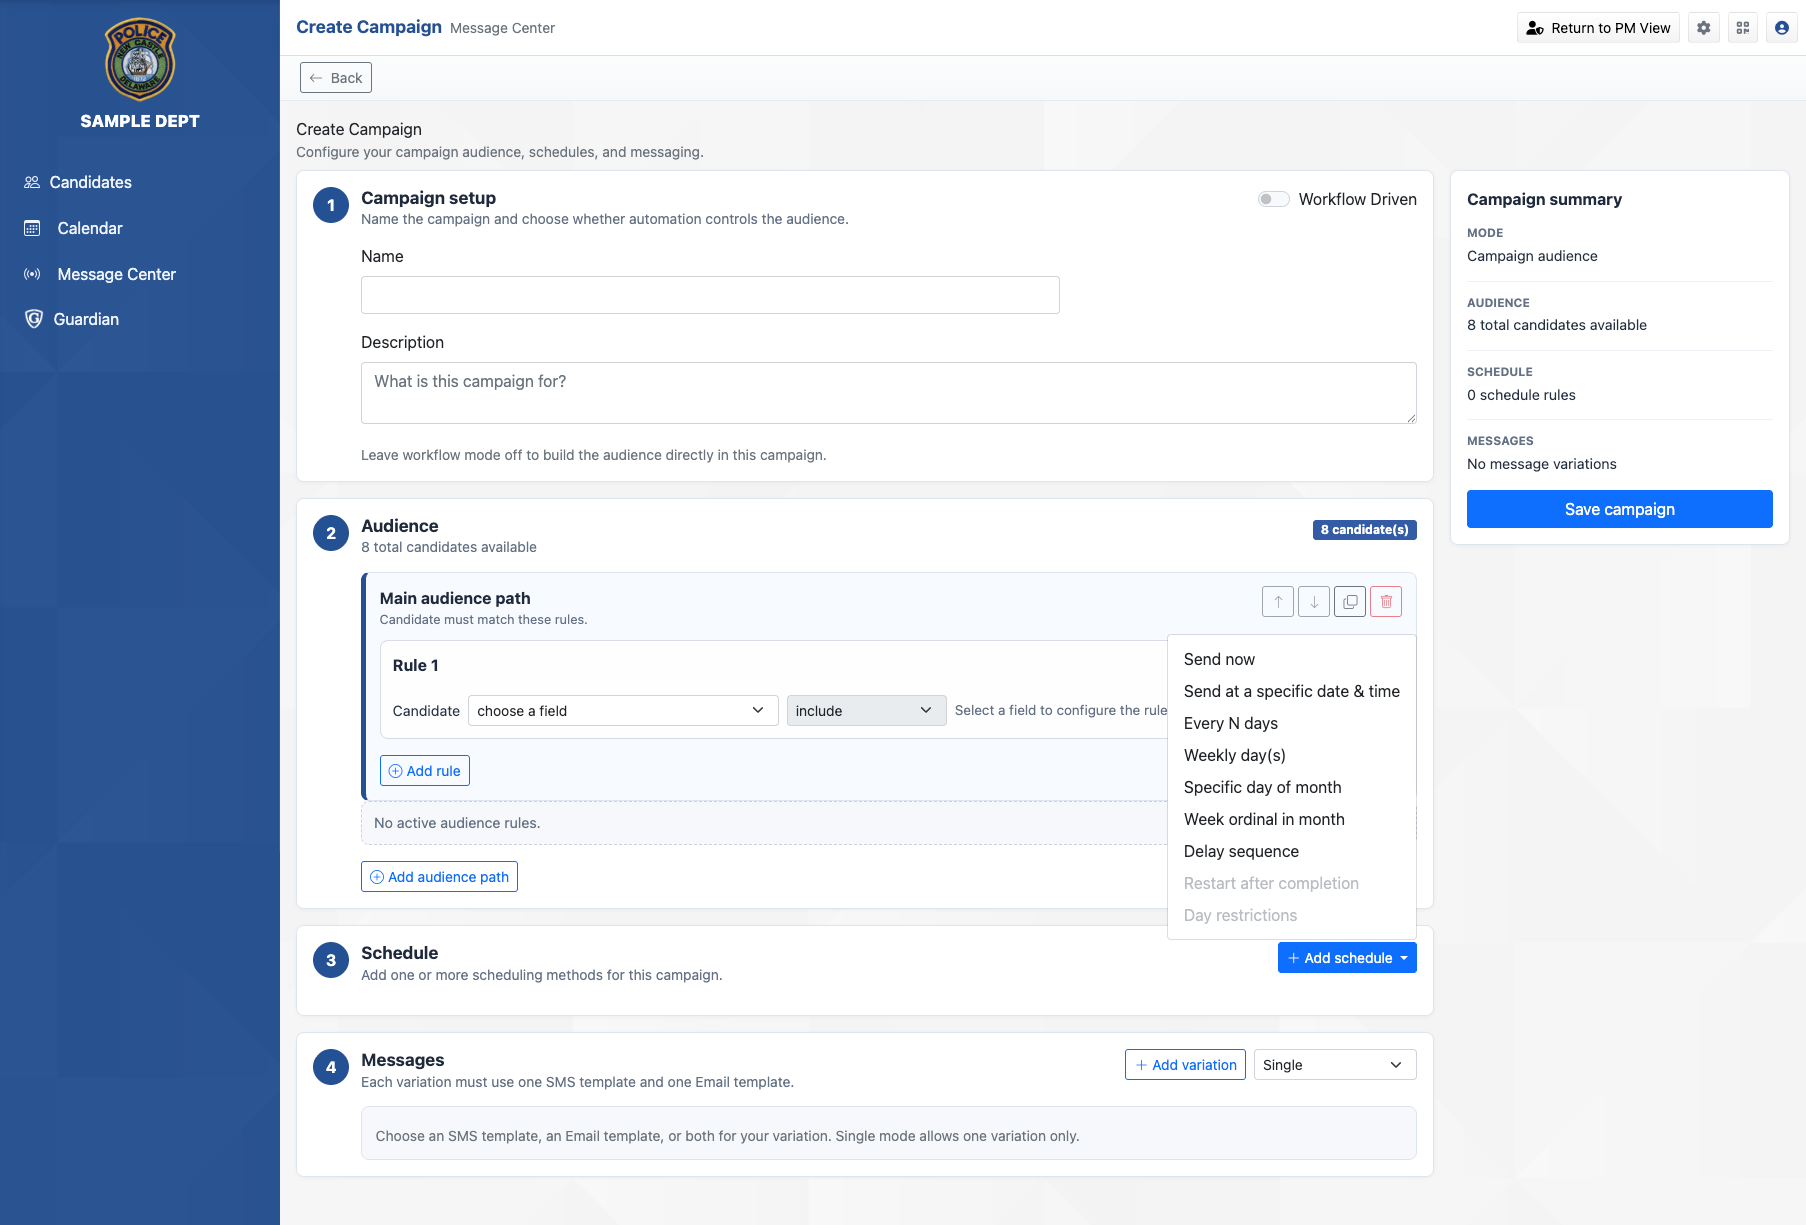Click the '8 candidate(s)' badge

tap(1364, 530)
